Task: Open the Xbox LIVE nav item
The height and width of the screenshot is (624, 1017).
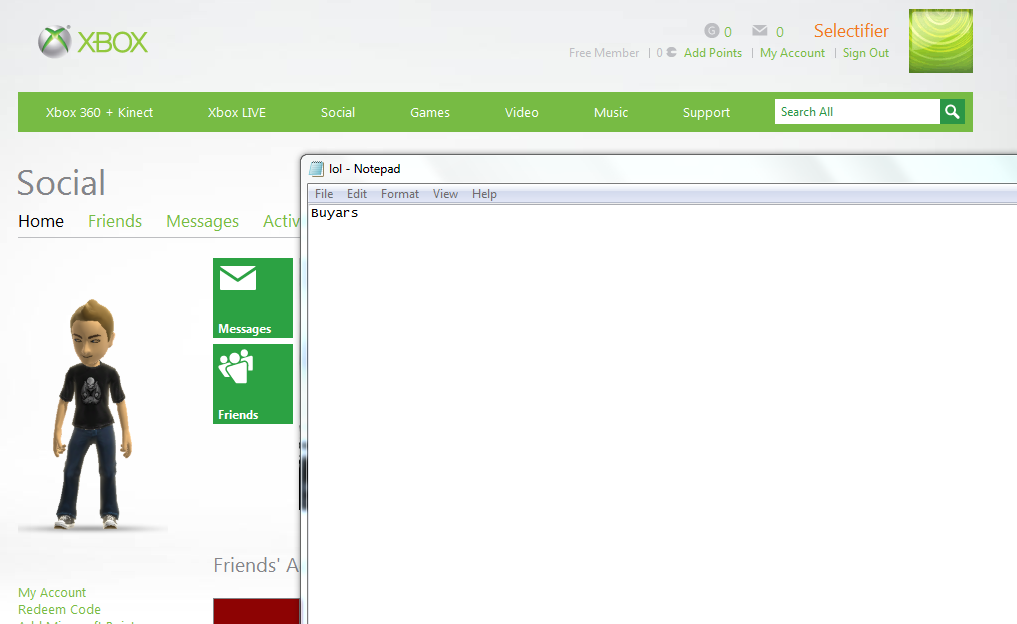Action: 237,112
